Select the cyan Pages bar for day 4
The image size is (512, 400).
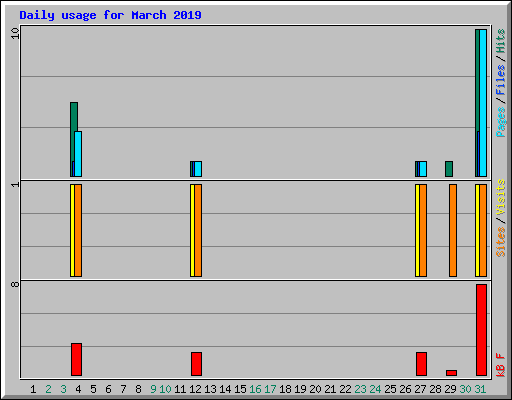78,154
